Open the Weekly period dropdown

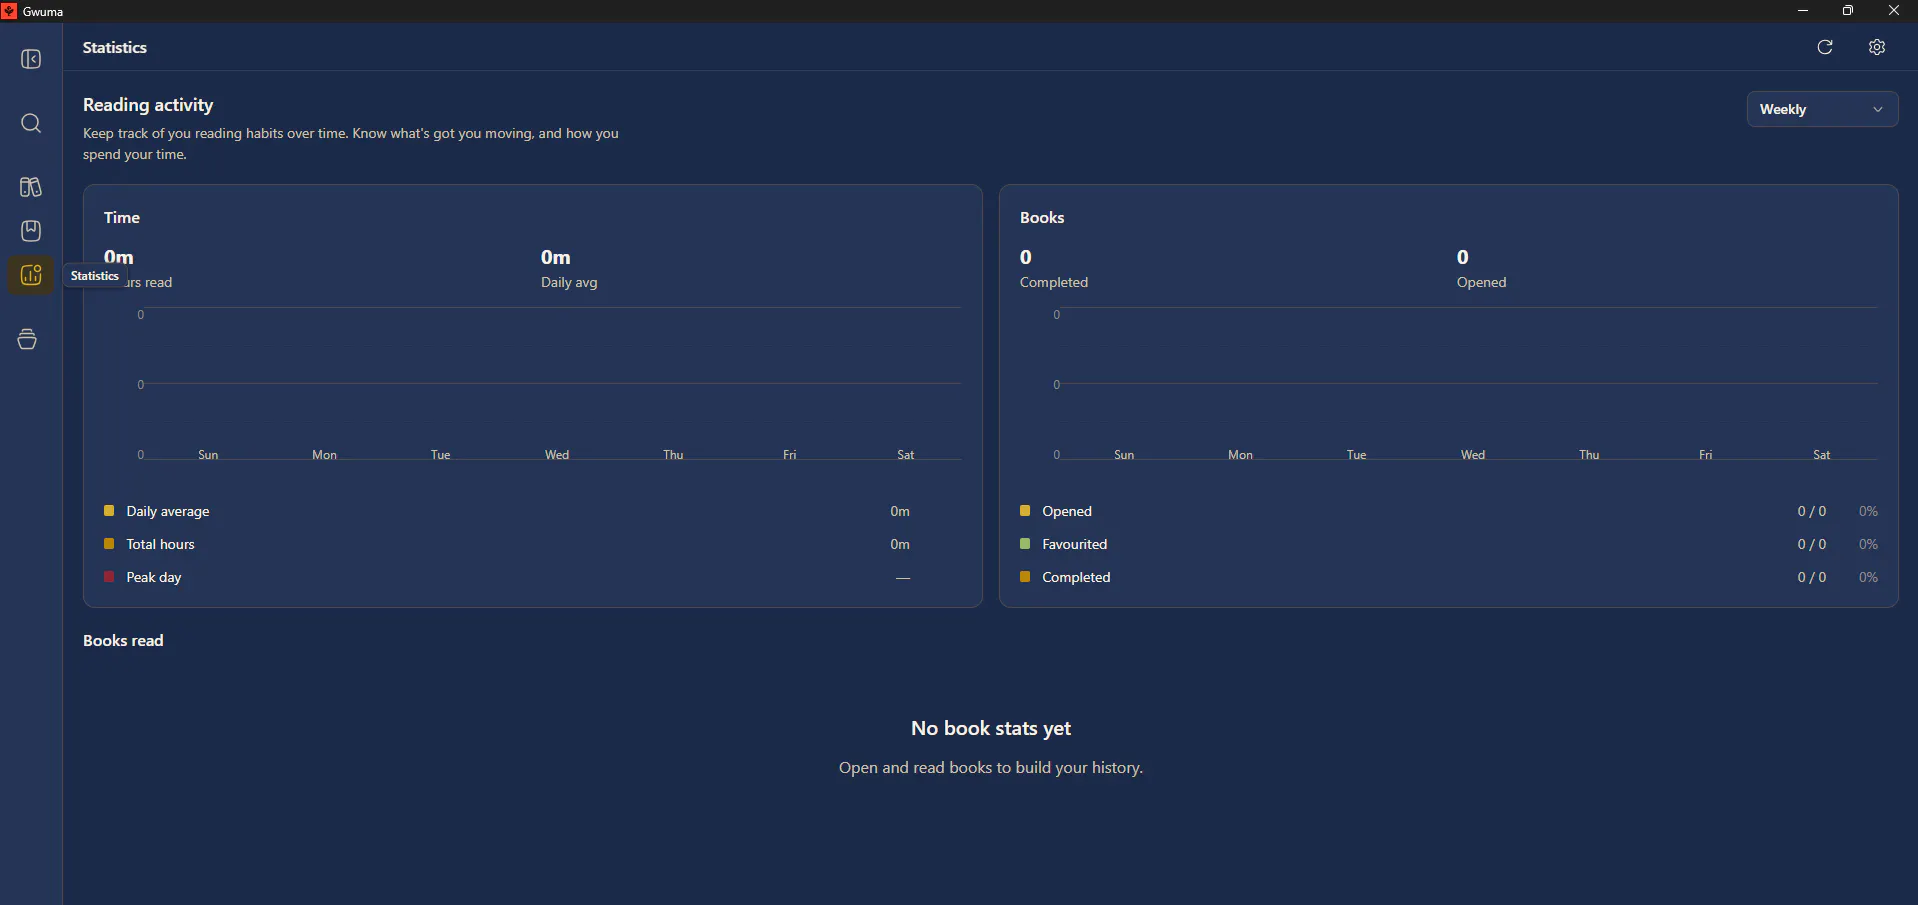coord(1822,109)
